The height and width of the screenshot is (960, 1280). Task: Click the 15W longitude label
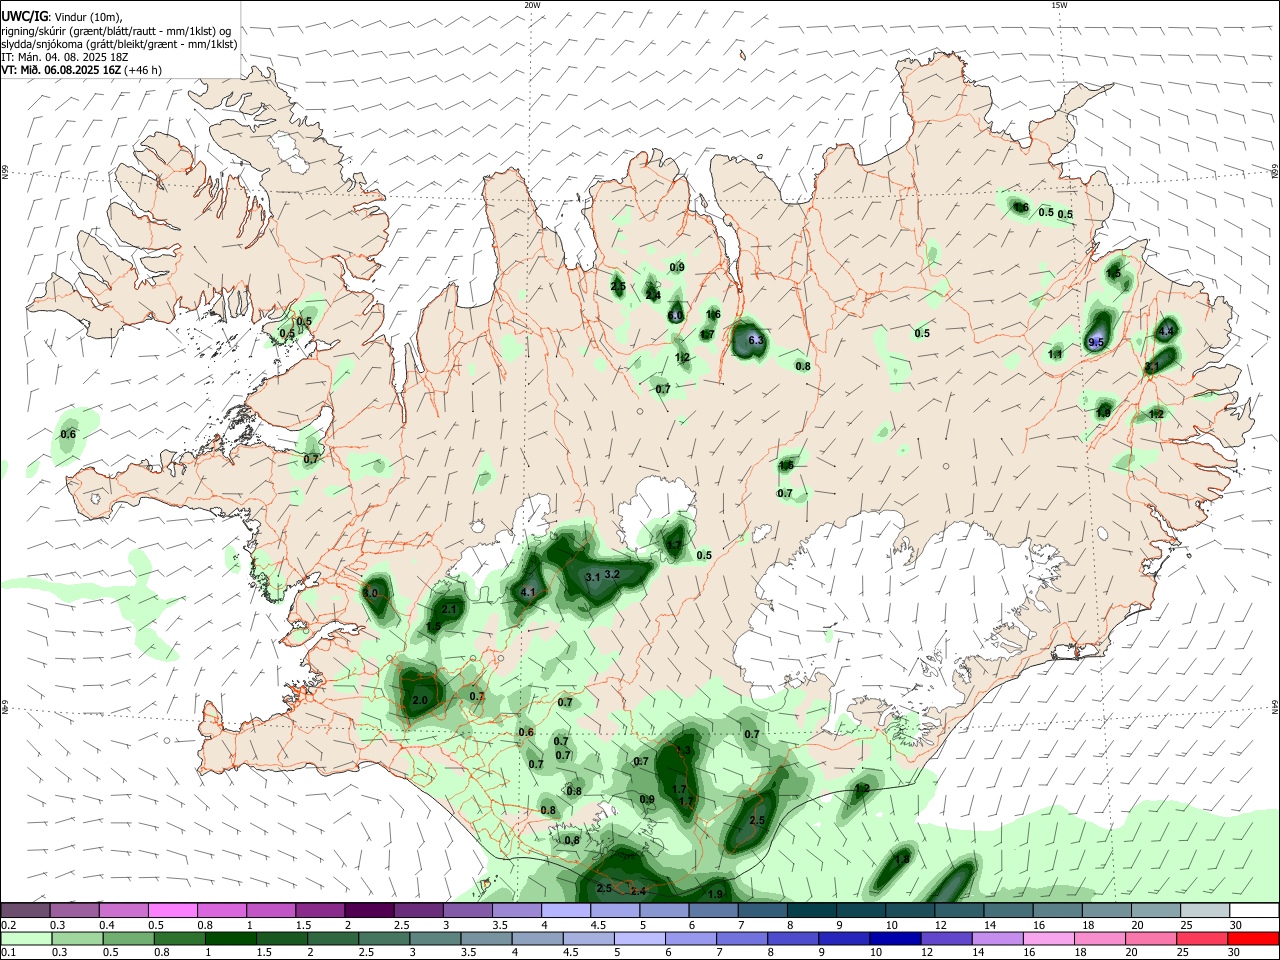point(1059,5)
